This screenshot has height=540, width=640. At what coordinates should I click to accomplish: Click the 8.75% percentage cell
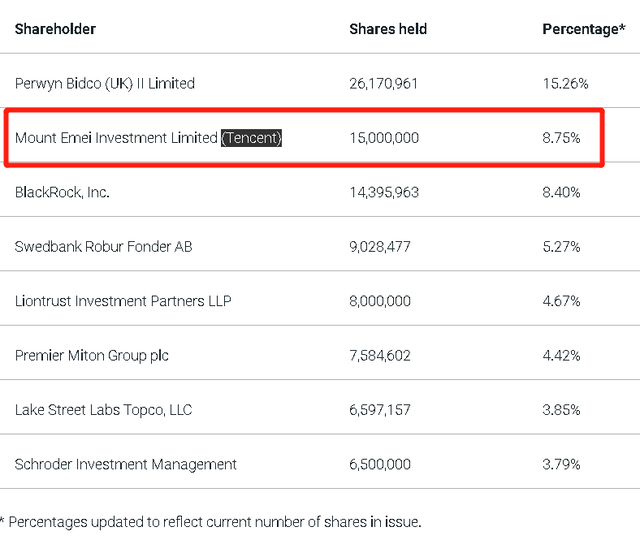click(561, 138)
